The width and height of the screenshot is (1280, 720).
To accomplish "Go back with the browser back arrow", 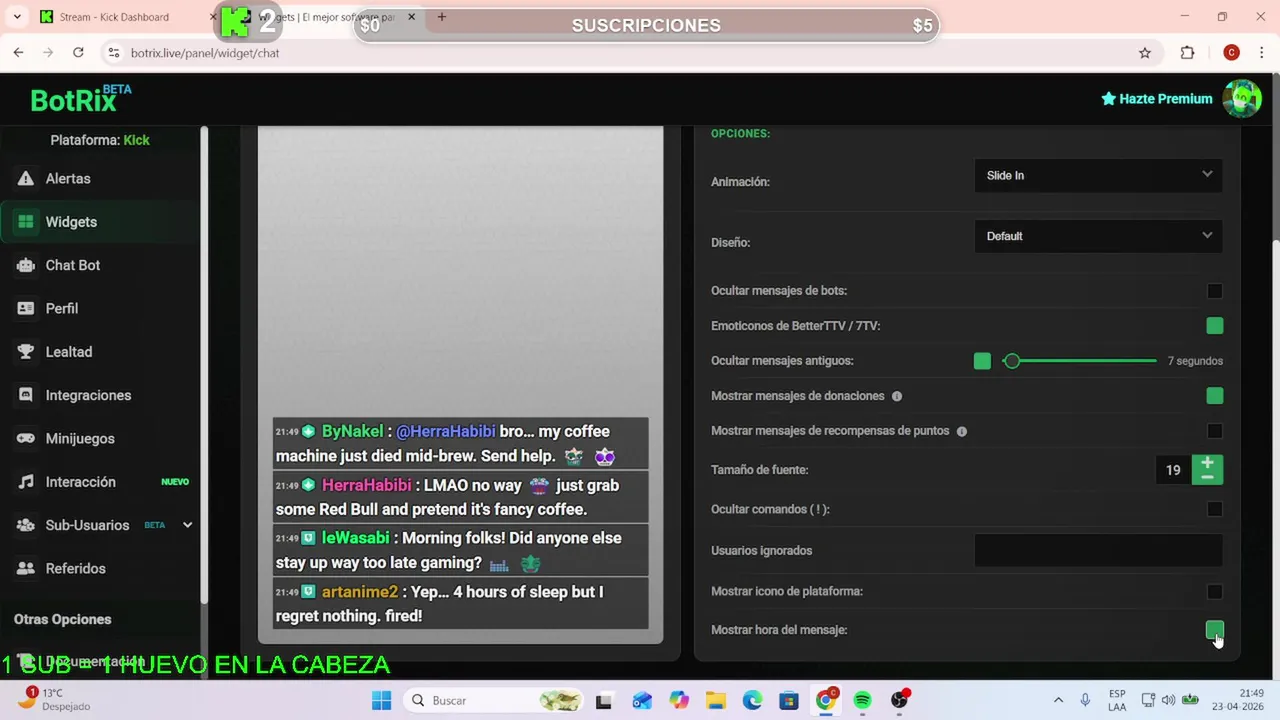I will (18, 52).
